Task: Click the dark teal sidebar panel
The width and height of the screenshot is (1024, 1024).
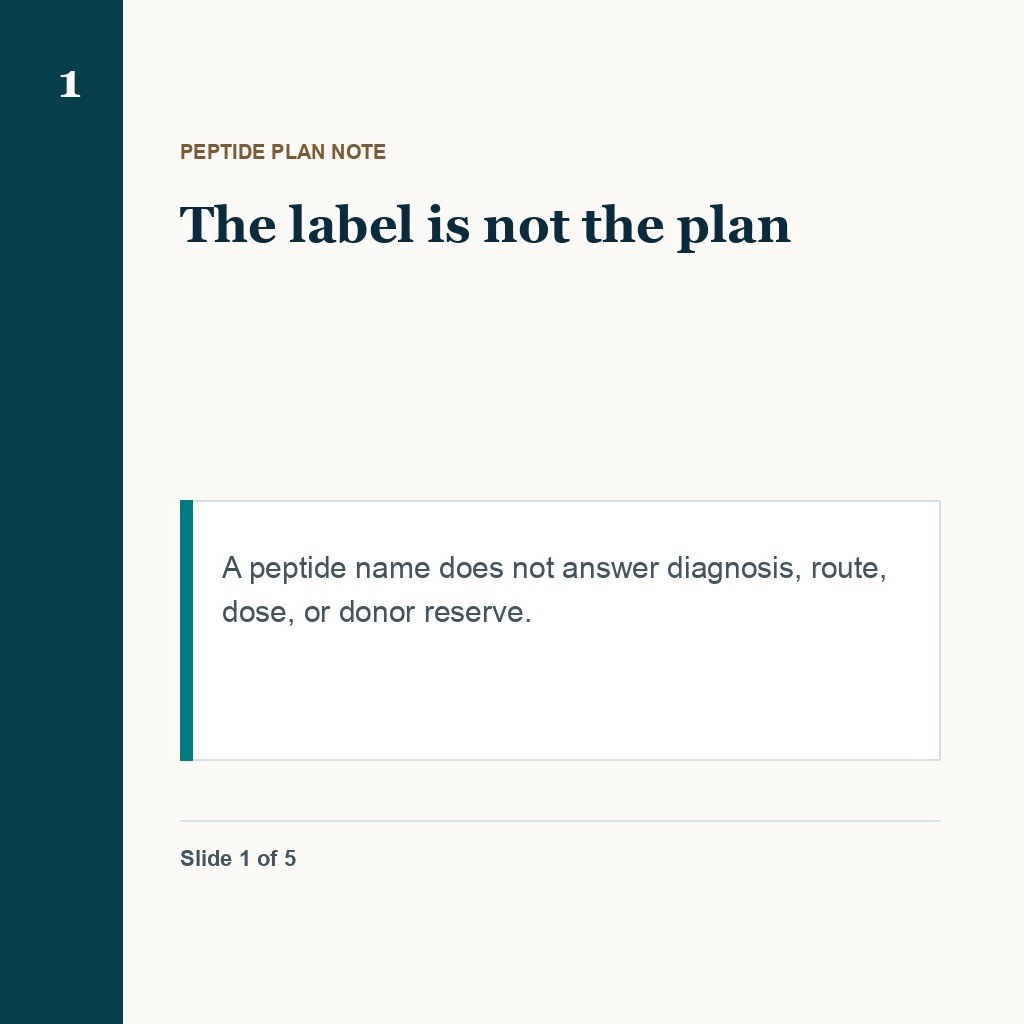Action: pos(61,512)
